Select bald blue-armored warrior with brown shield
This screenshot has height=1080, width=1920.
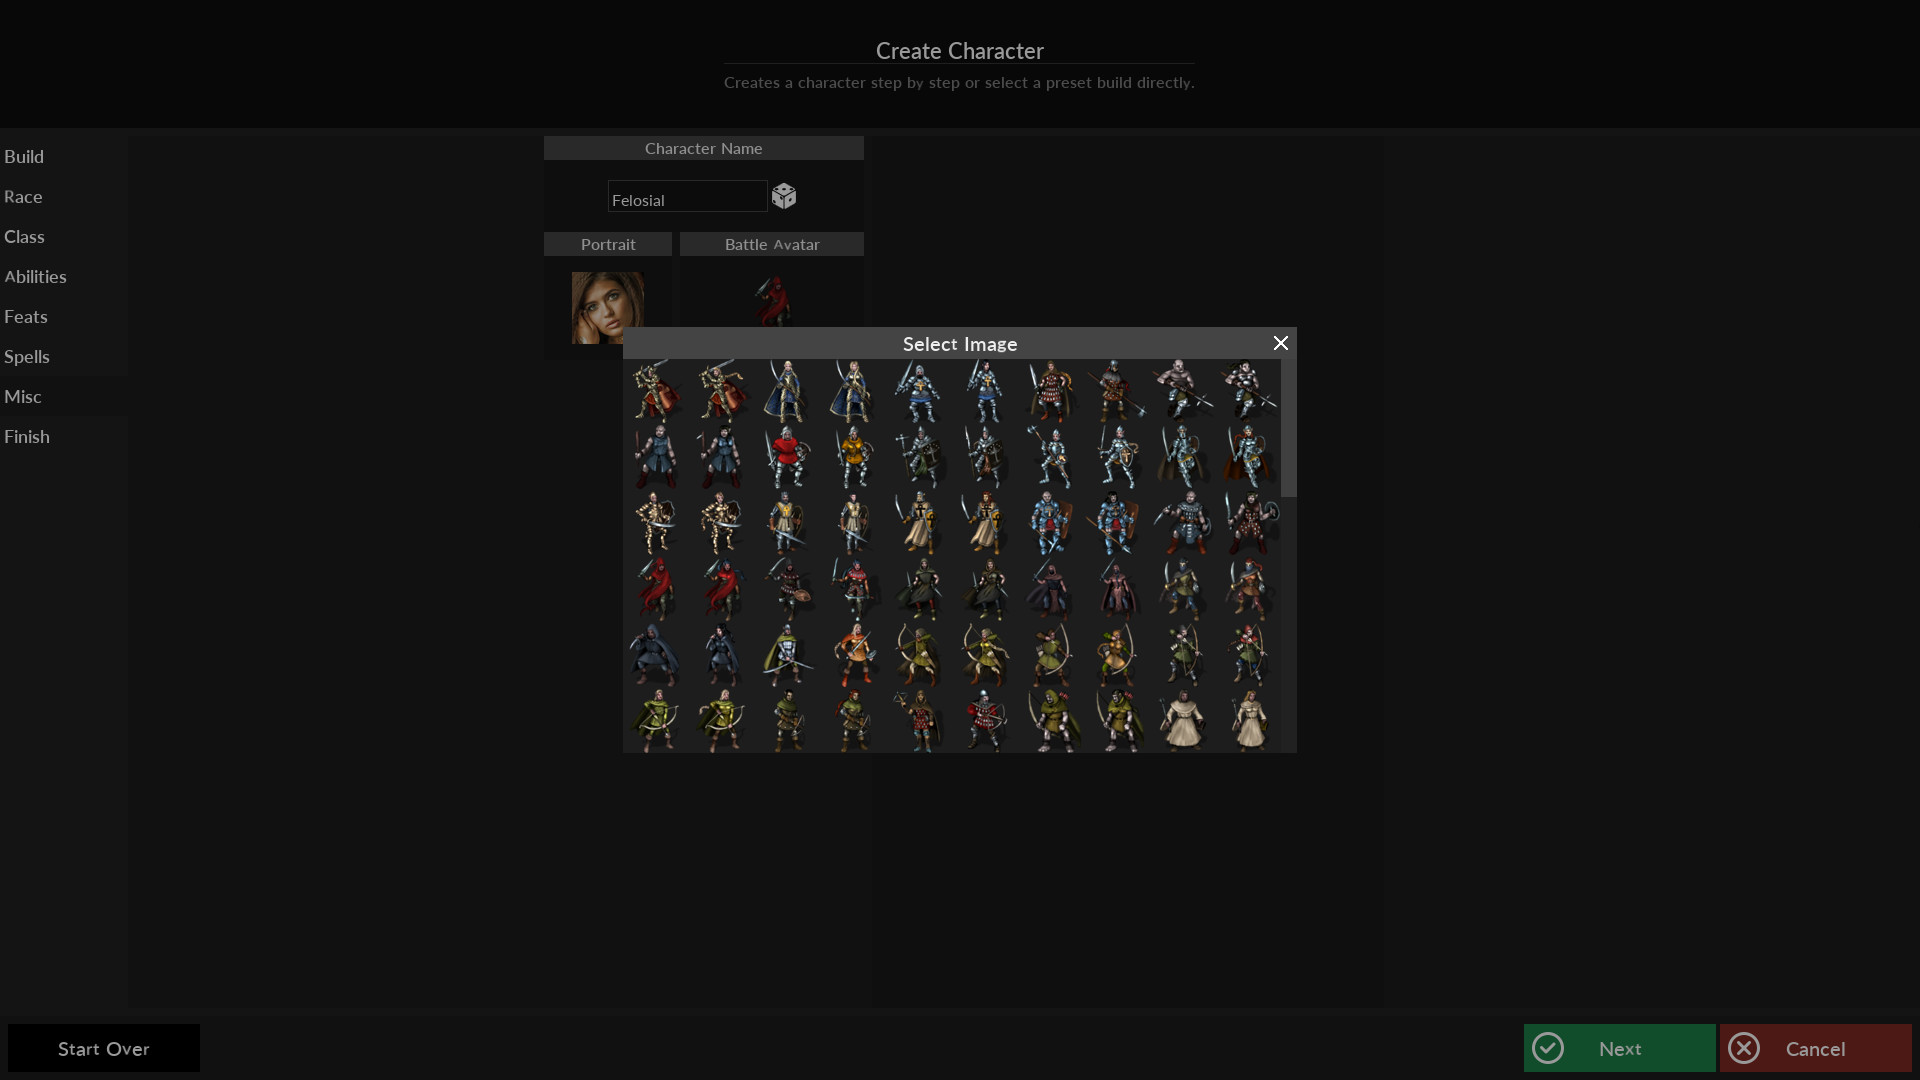1050,523
